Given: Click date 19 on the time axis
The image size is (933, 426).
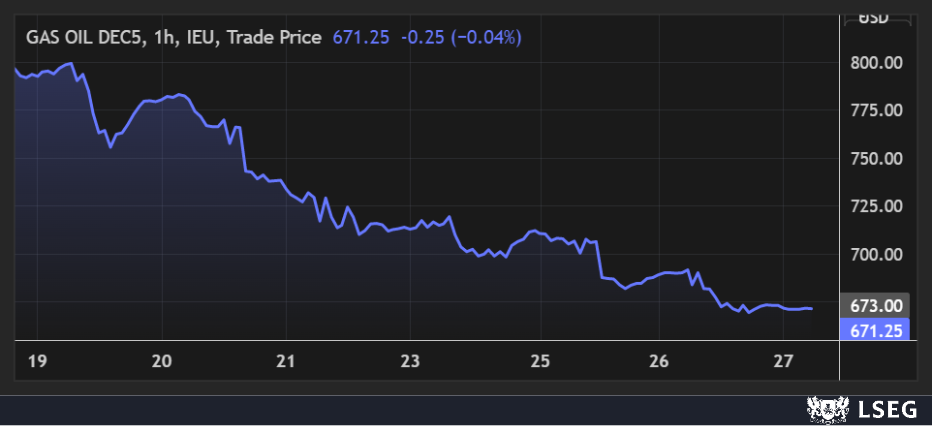Looking at the screenshot, I should (x=37, y=360).
